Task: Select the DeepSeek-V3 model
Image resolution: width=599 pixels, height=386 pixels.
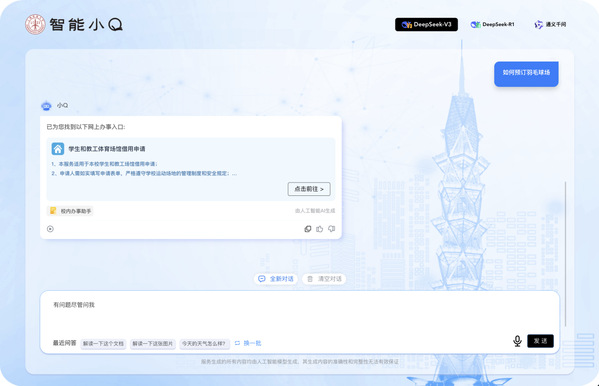Action: [x=426, y=24]
